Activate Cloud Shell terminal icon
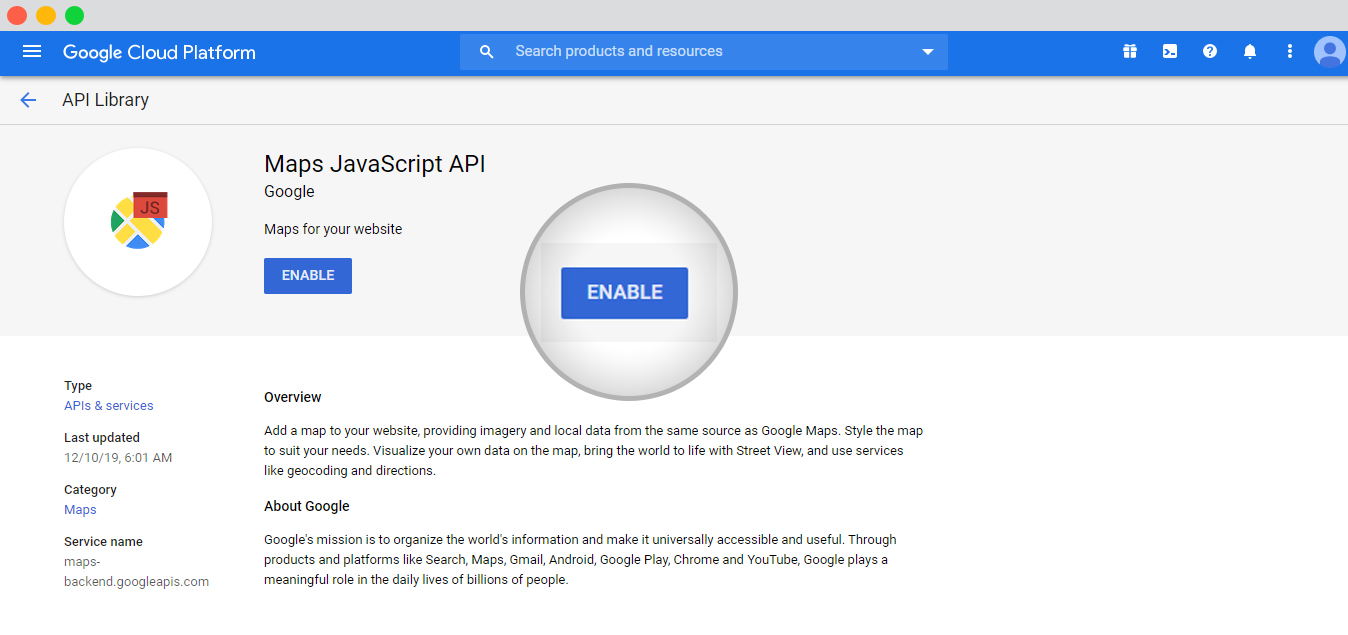This screenshot has height=635, width=1348. [x=1170, y=51]
